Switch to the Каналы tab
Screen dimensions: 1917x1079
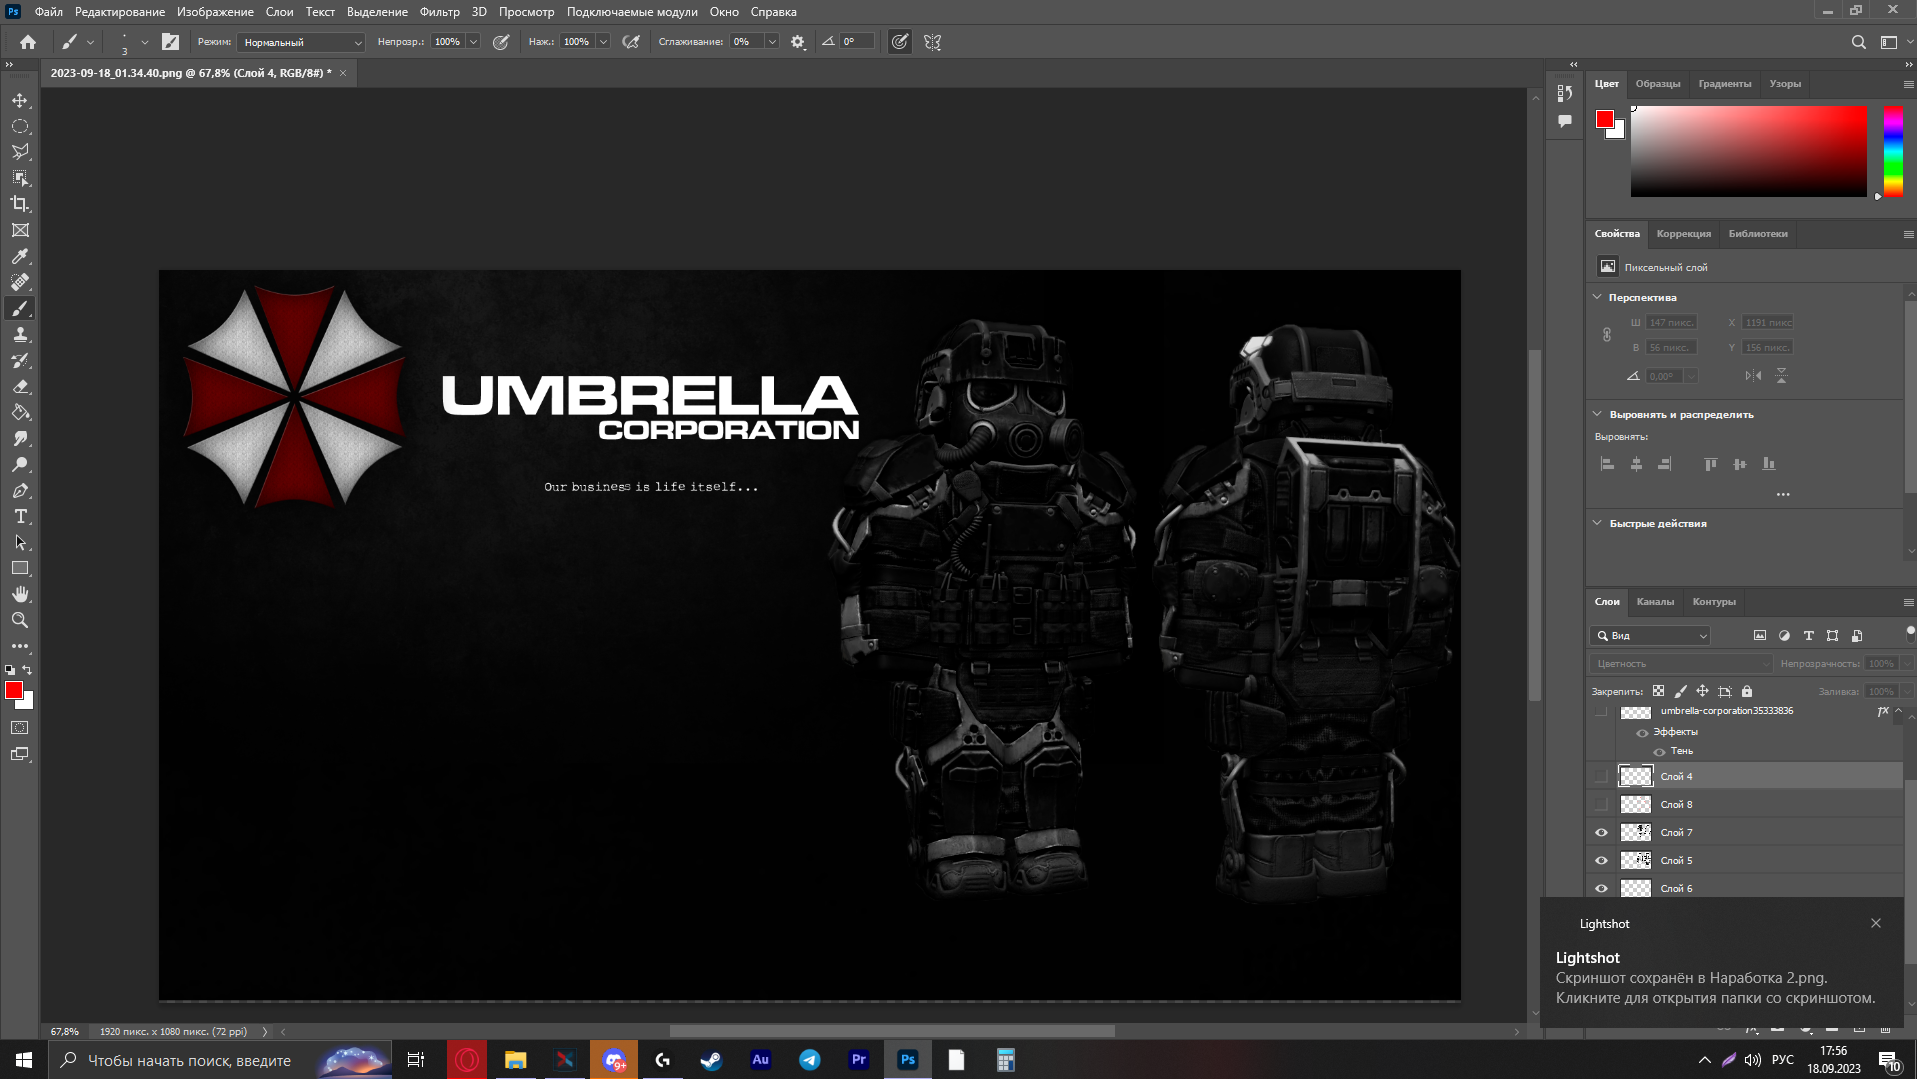click(1655, 602)
